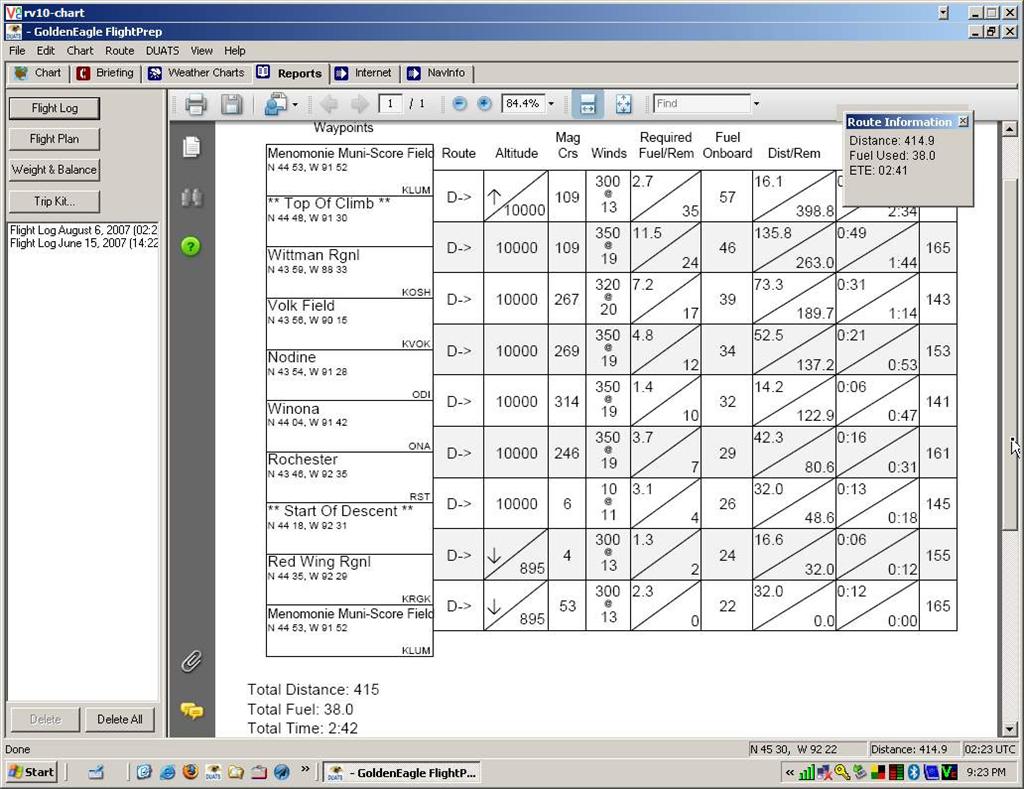Screen dimensions: 1024x789
Task: Select the fit width view icon
Action: (588, 104)
